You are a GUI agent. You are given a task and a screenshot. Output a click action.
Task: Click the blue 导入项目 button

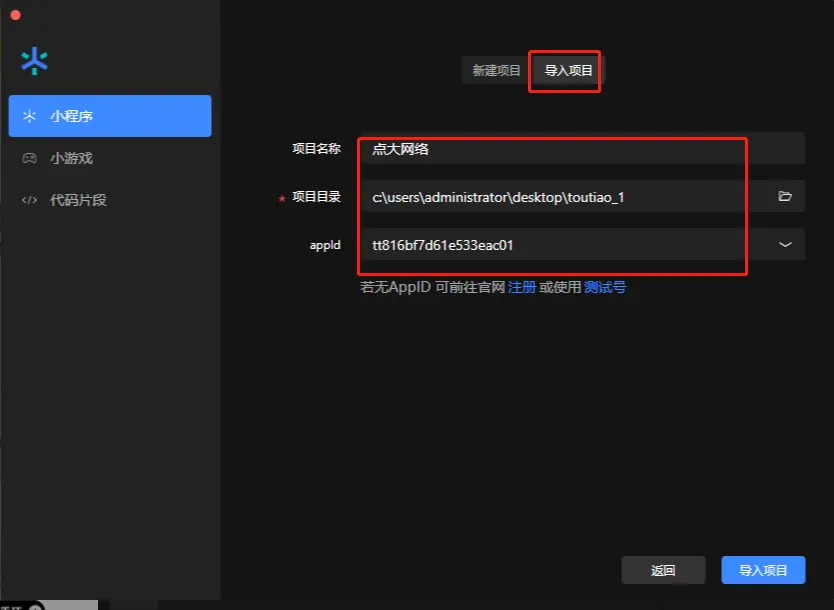coord(763,570)
